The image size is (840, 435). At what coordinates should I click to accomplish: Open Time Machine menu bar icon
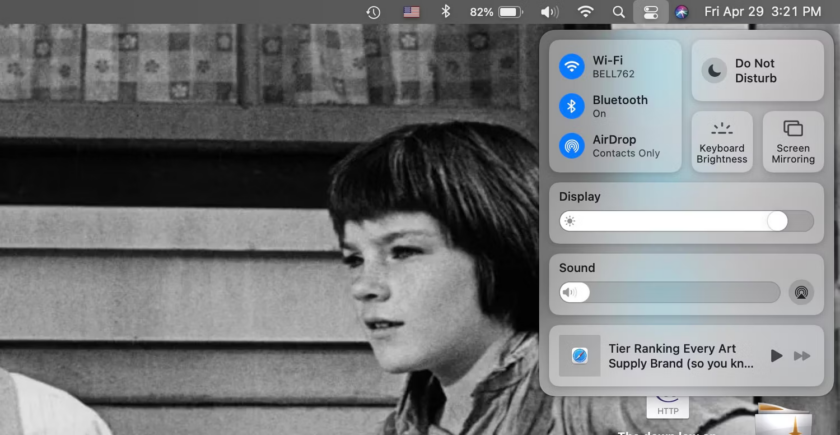(x=373, y=12)
